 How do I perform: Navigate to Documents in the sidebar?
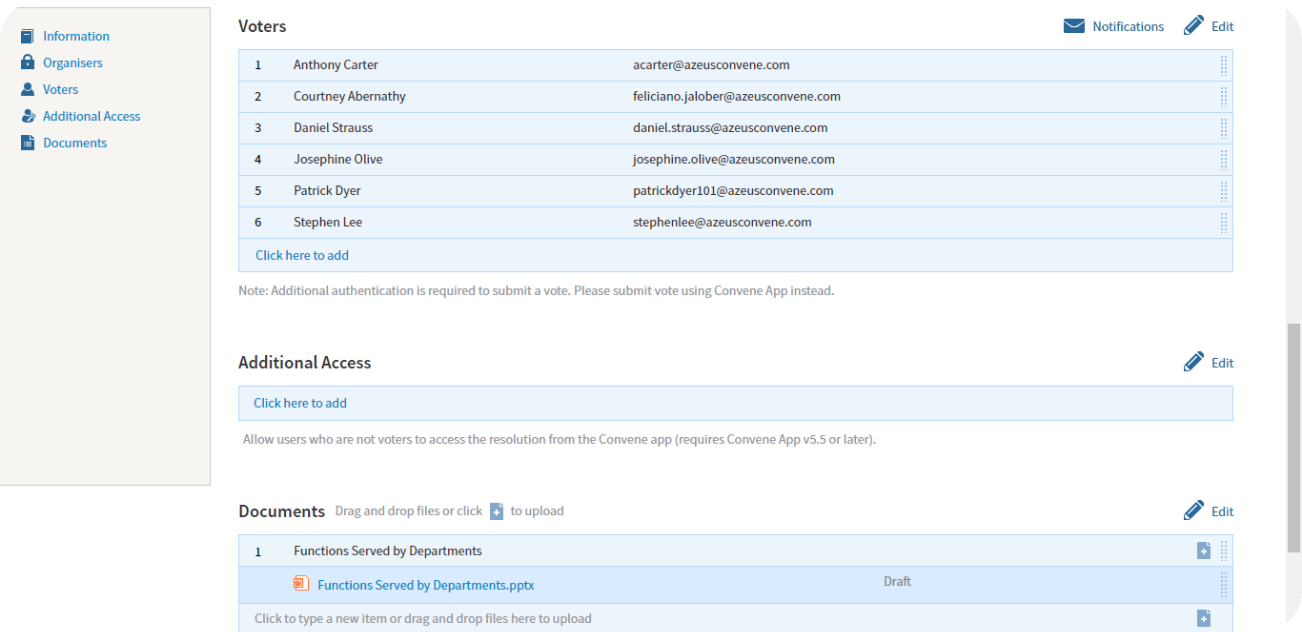pyautogui.click(x=74, y=143)
